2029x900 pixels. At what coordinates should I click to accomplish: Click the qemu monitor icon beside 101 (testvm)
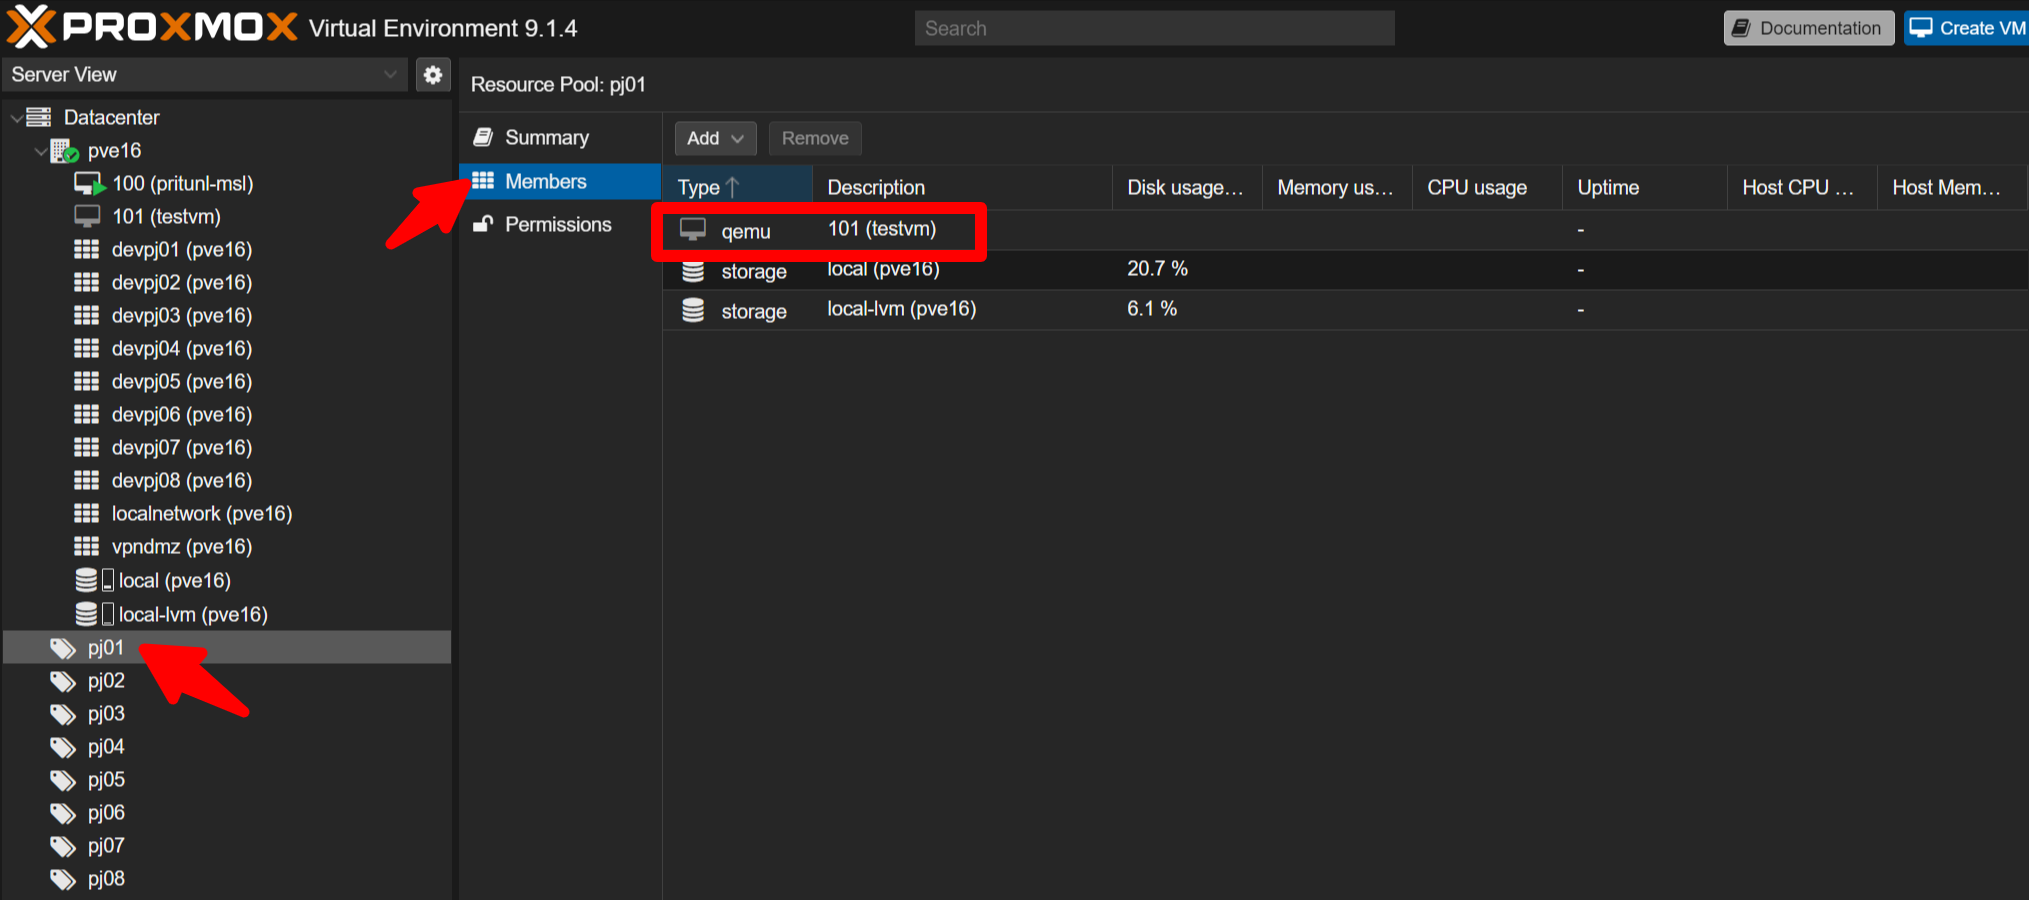pos(693,229)
